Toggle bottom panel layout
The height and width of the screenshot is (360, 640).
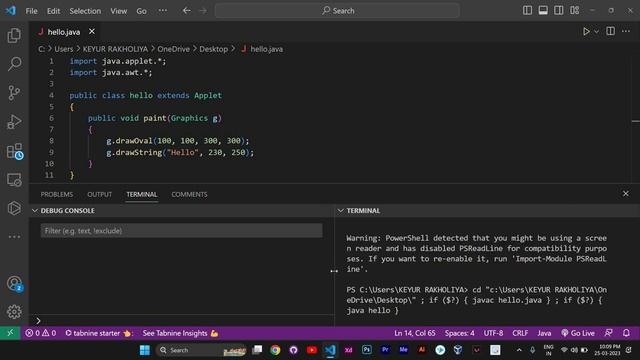(543, 11)
